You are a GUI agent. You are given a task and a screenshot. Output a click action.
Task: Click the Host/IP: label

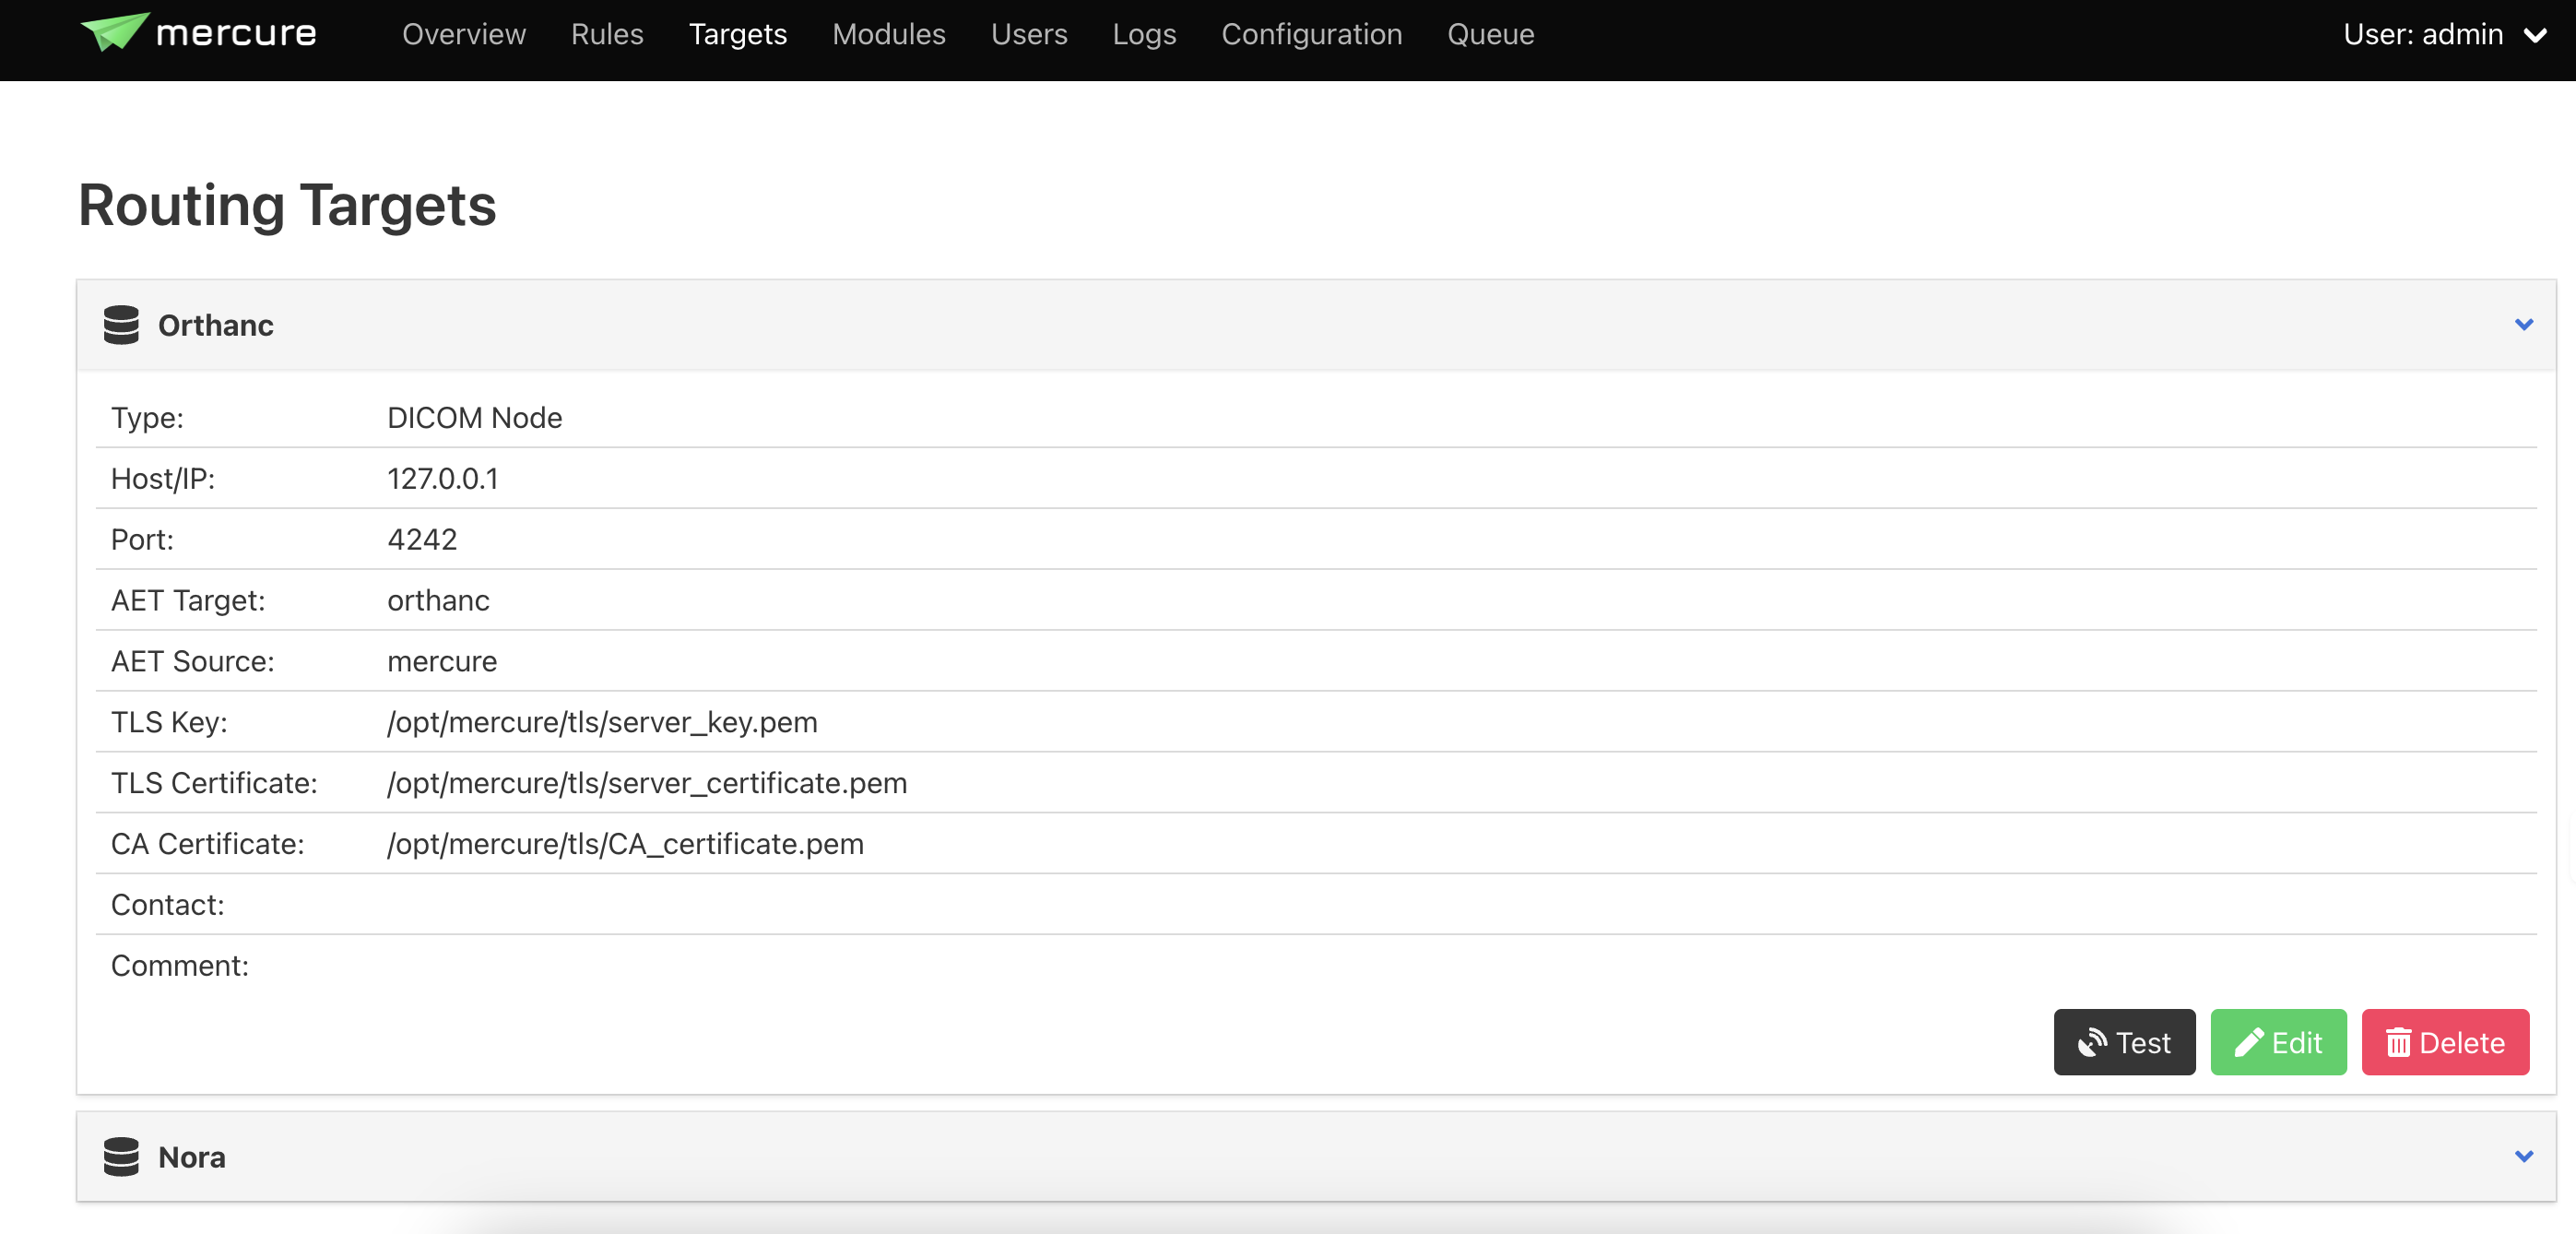click(163, 478)
